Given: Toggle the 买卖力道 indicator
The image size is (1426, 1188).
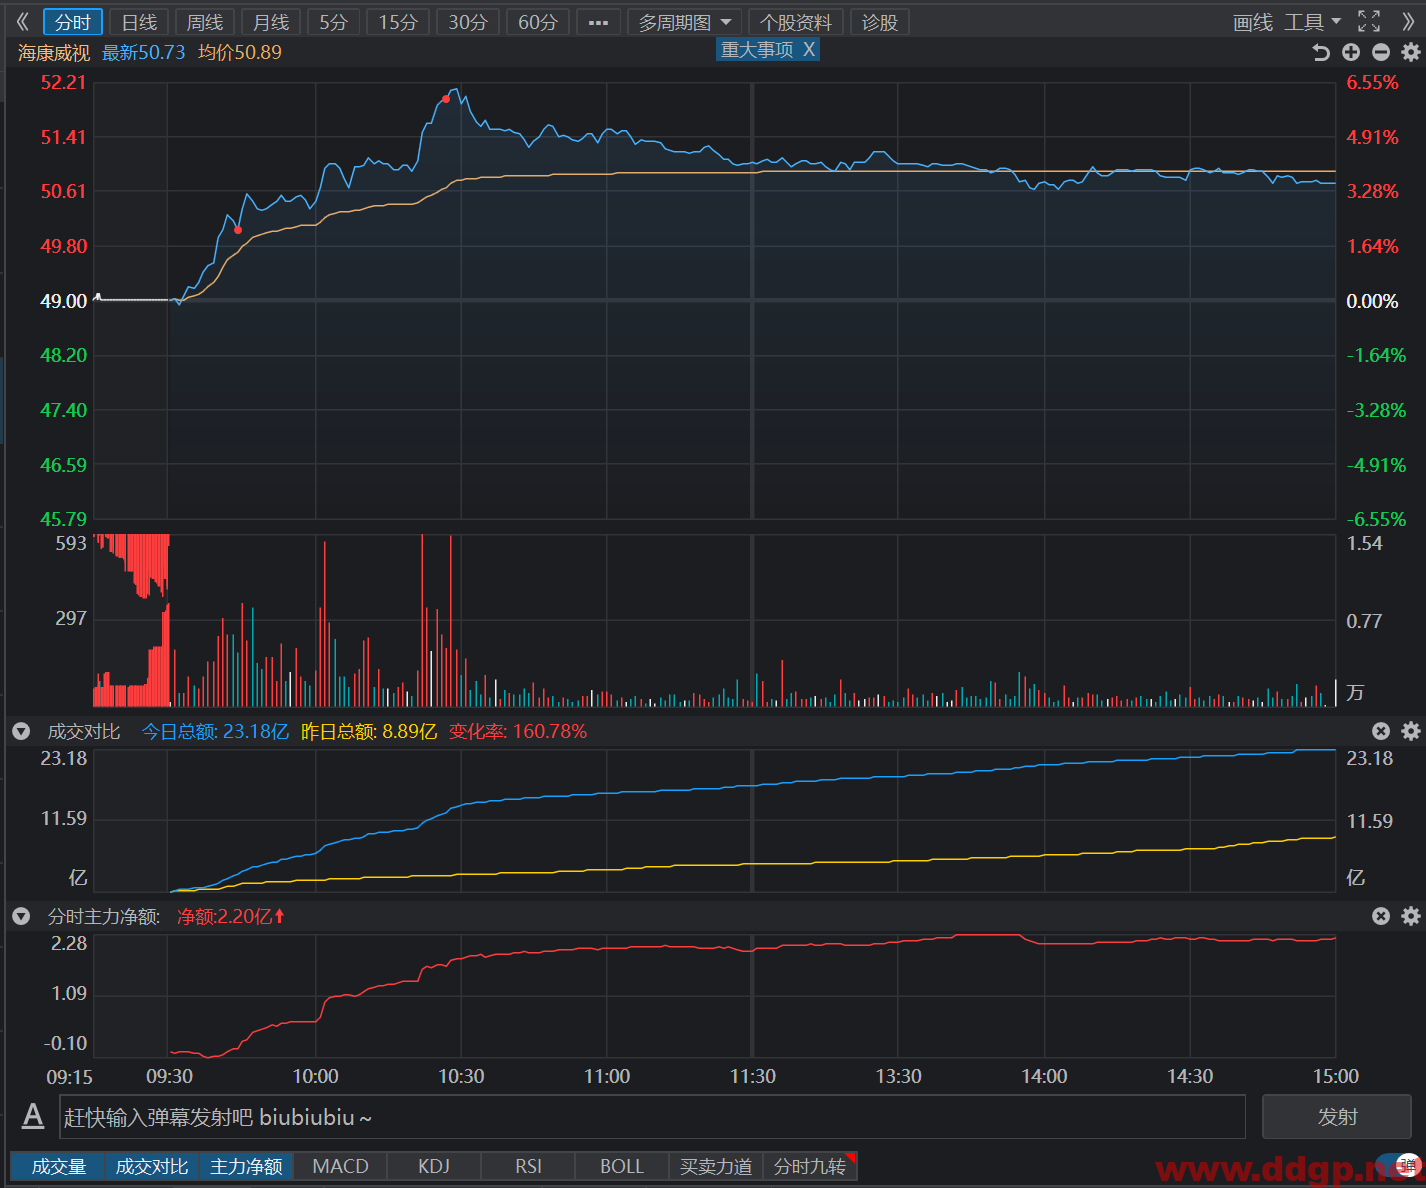Looking at the screenshot, I should (x=716, y=1166).
